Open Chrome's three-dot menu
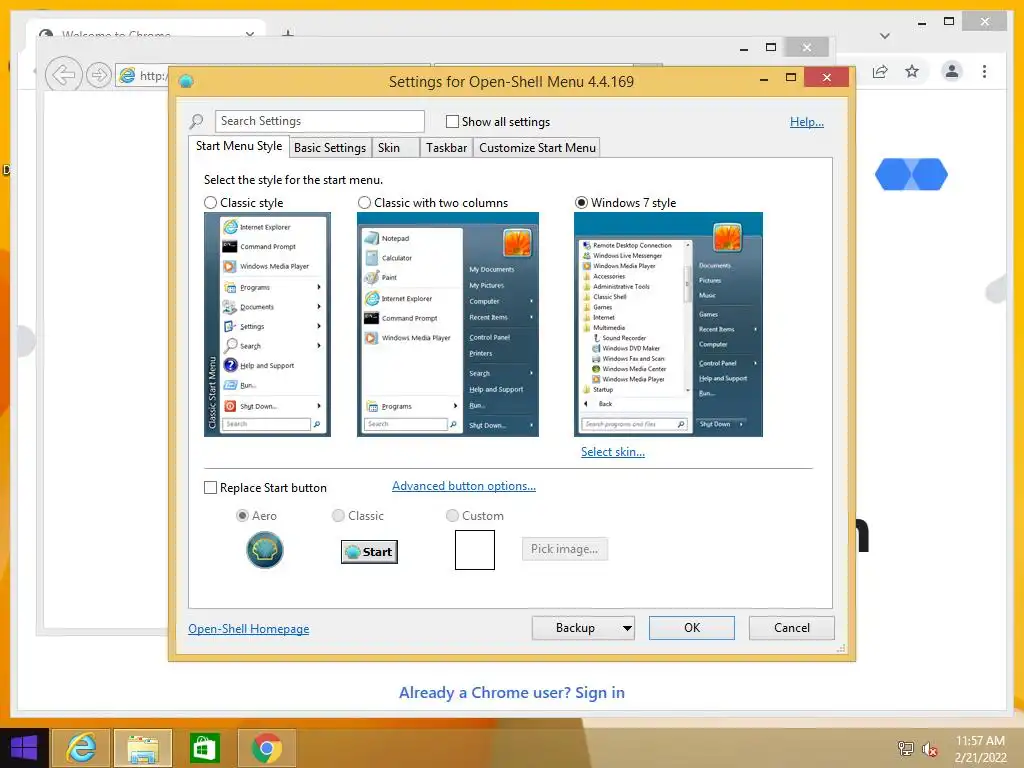1024x768 pixels. tap(984, 71)
